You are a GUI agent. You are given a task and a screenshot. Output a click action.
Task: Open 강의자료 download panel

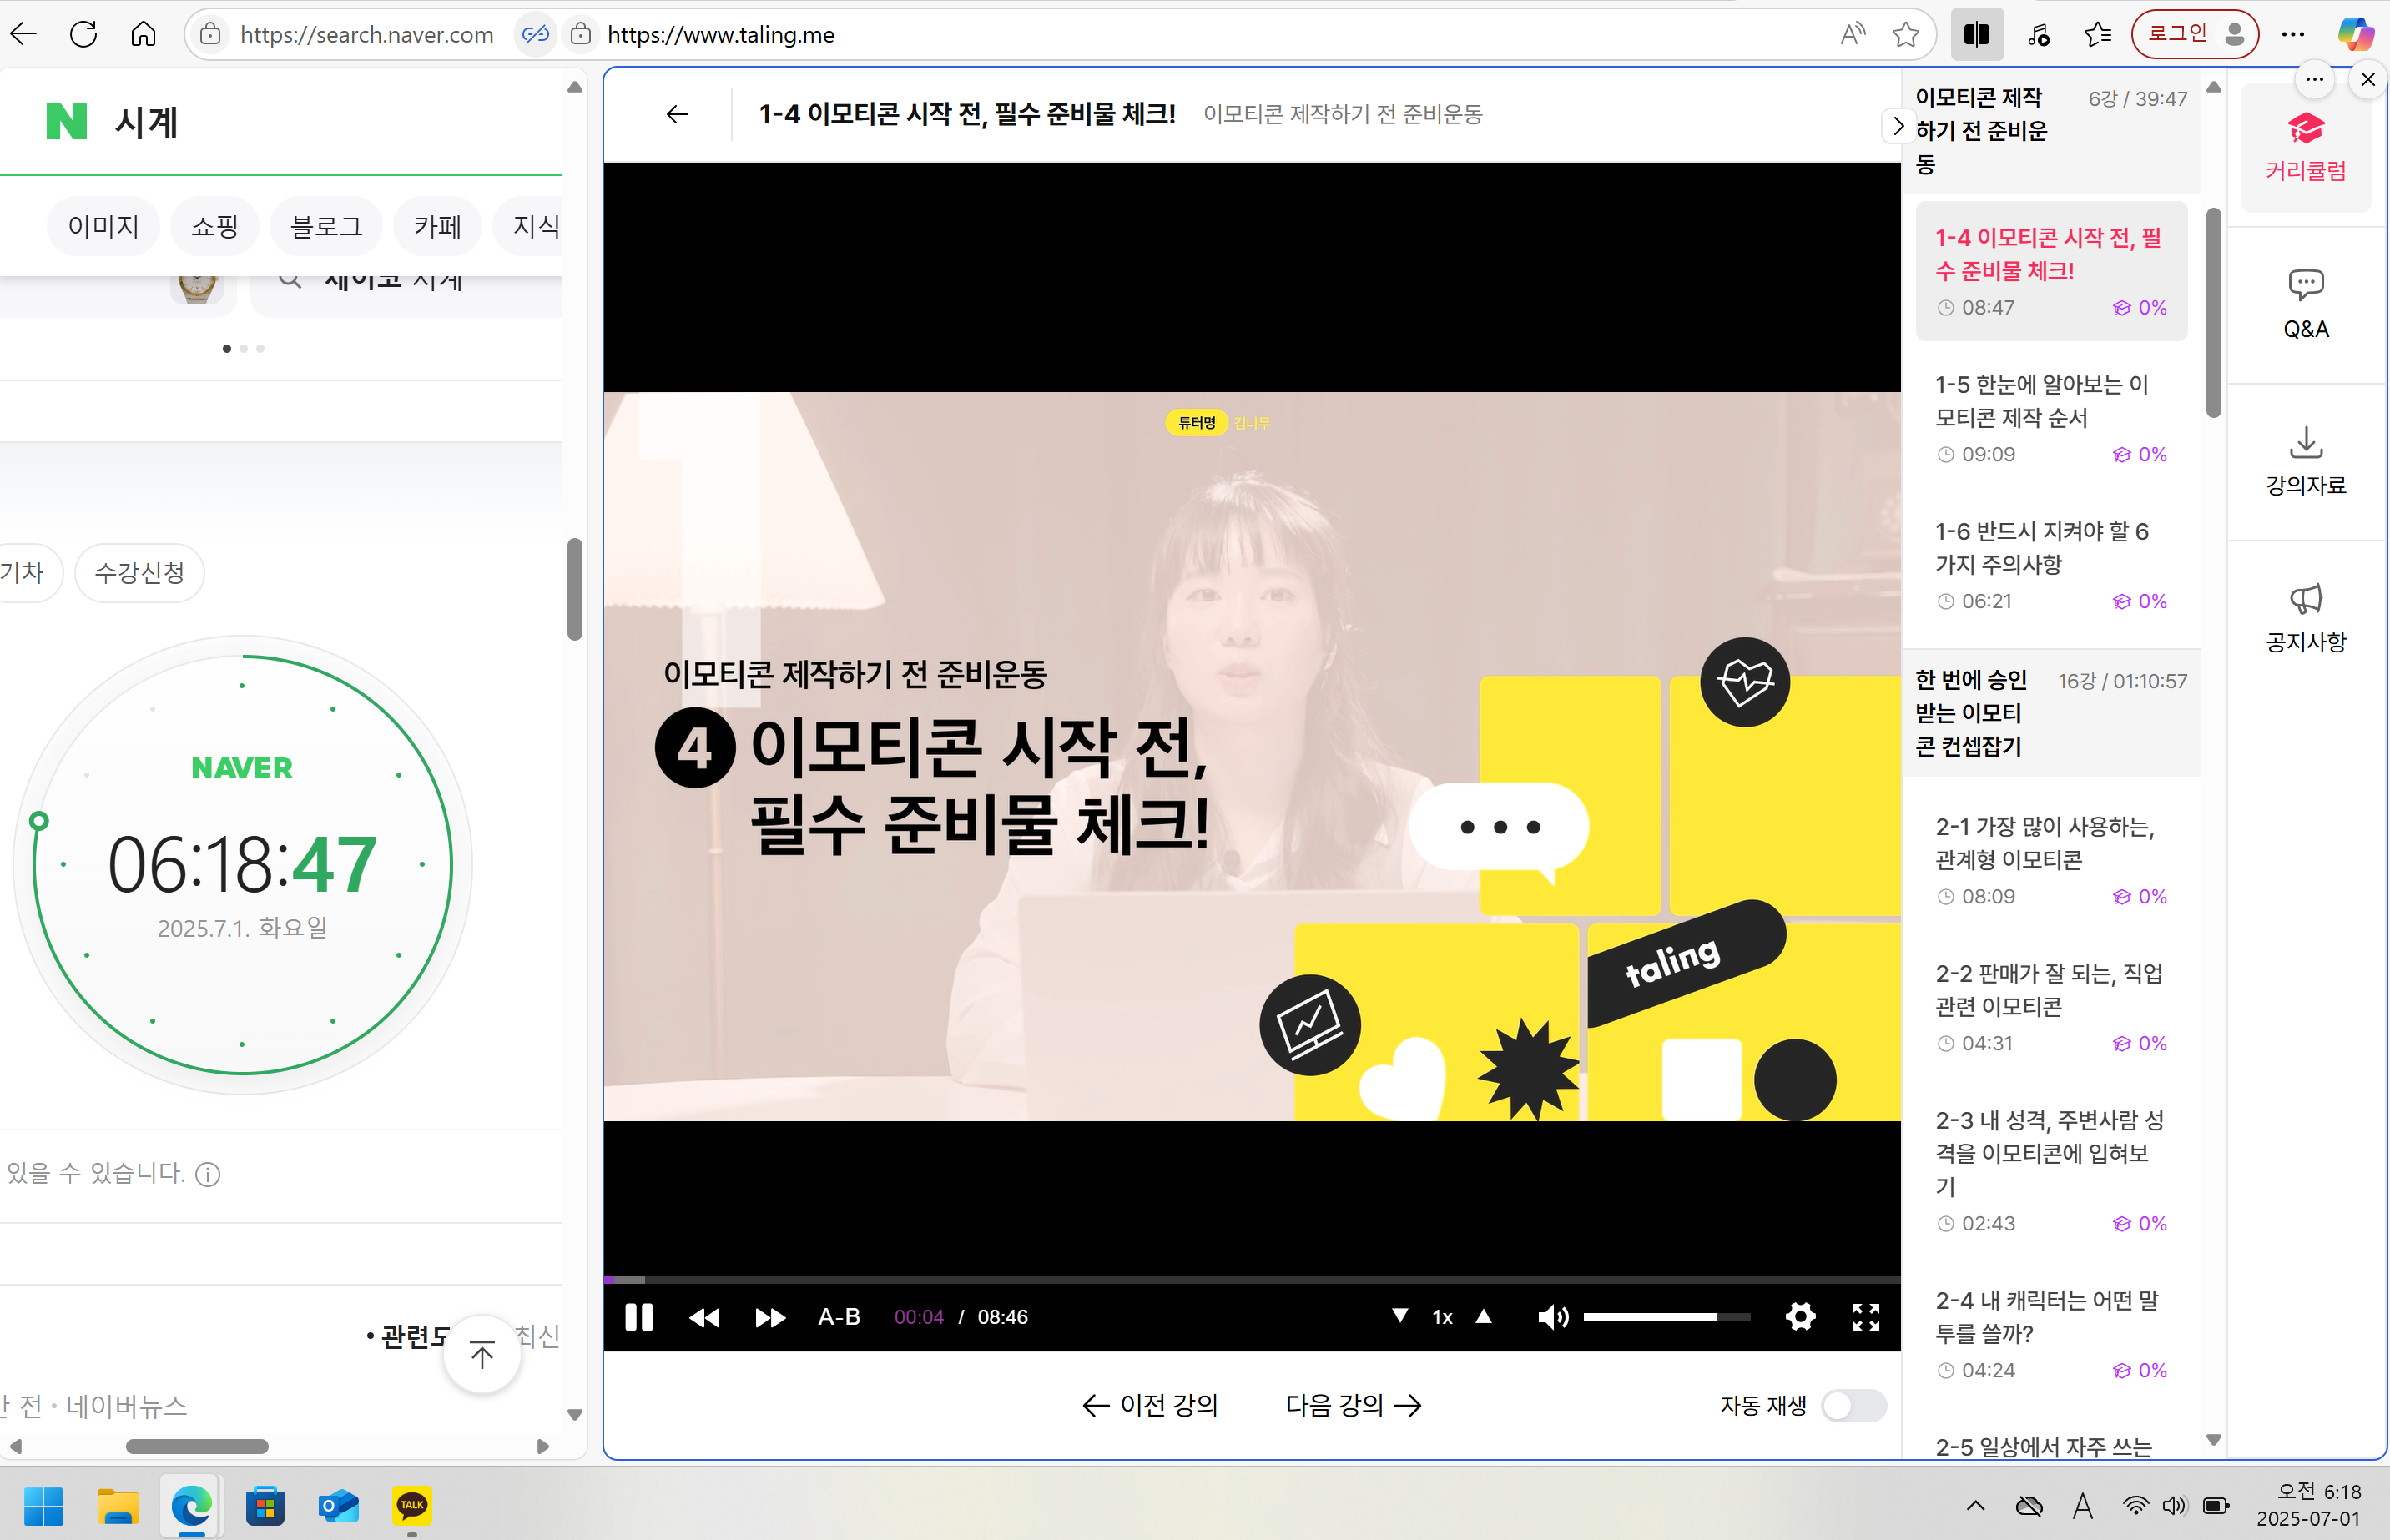tap(2305, 461)
